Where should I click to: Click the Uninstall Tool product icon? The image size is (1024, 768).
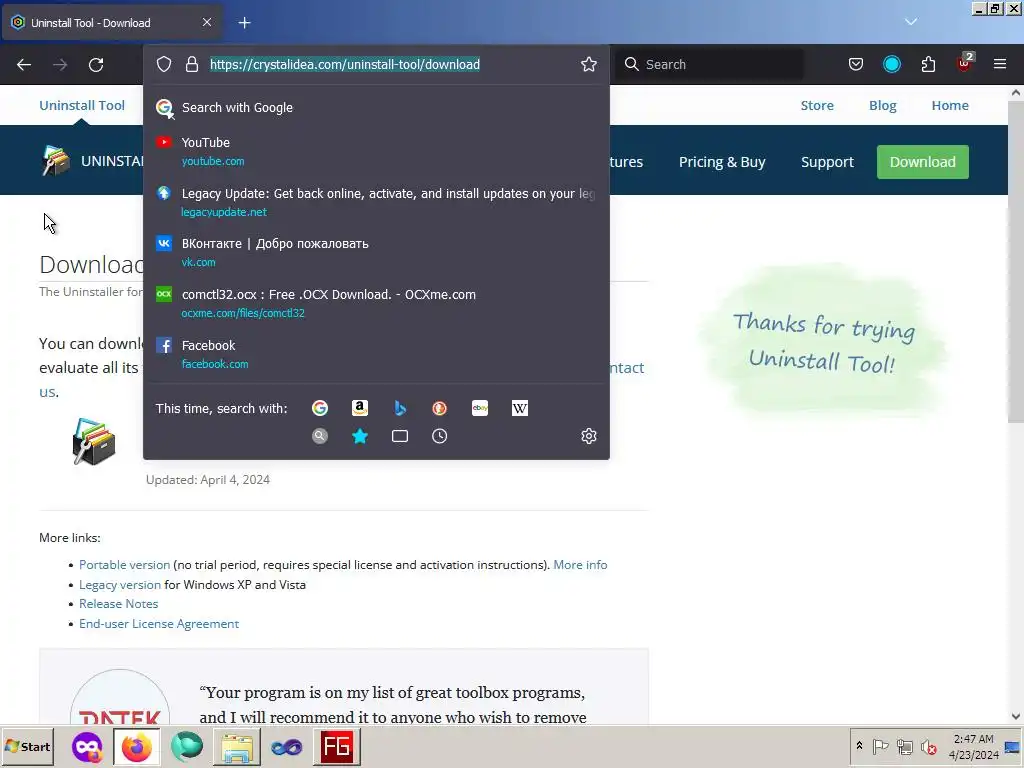point(93,441)
